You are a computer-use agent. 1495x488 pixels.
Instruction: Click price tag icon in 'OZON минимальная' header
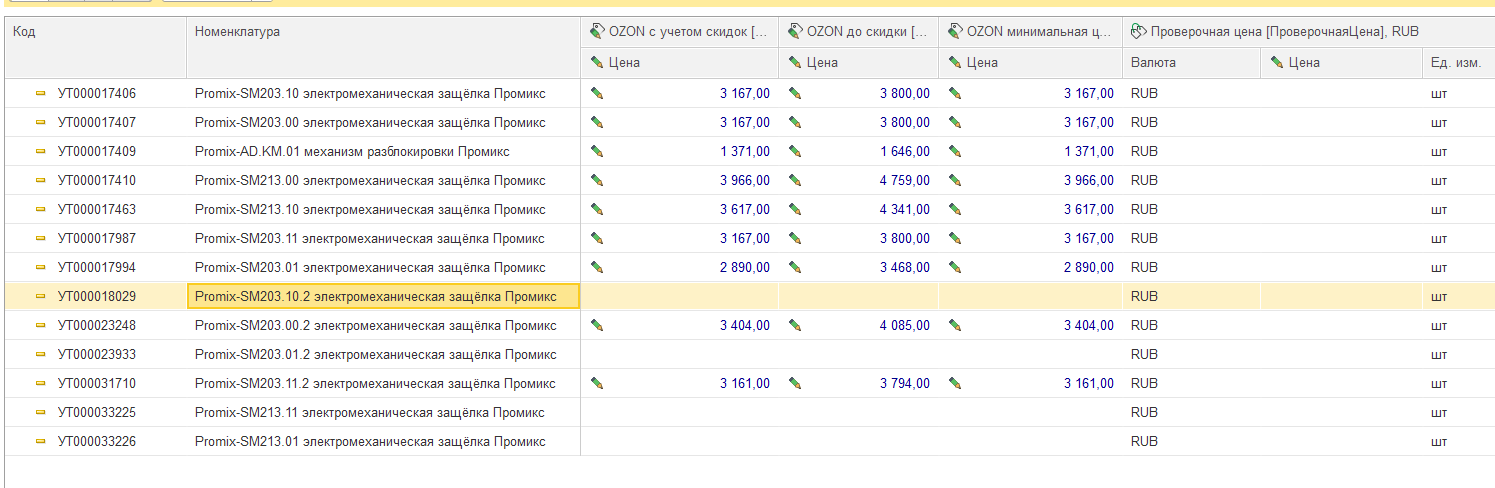955,32
